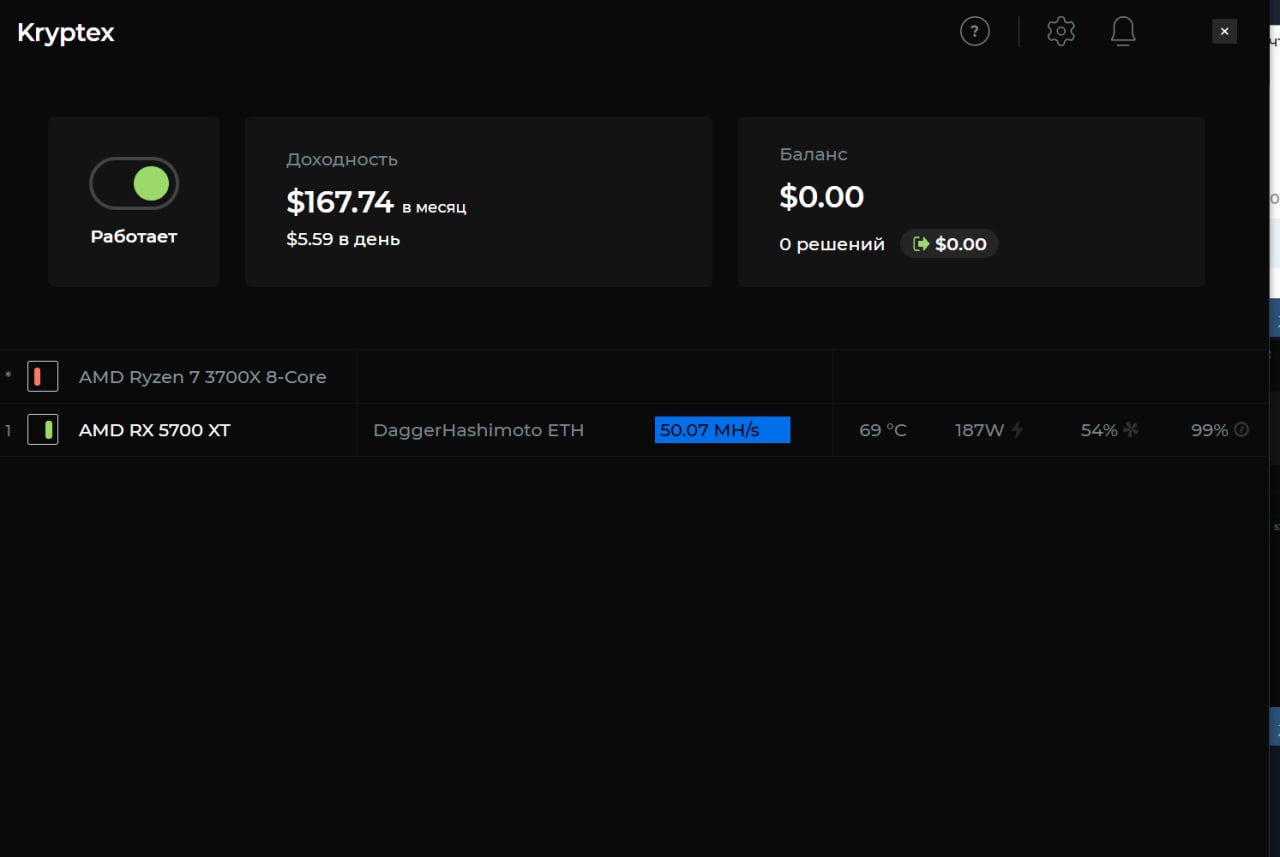Image resolution: width=1280 pixels, height=857 pixels.
Task: Open the help question mark icon
Action: [x=974, y=31]
